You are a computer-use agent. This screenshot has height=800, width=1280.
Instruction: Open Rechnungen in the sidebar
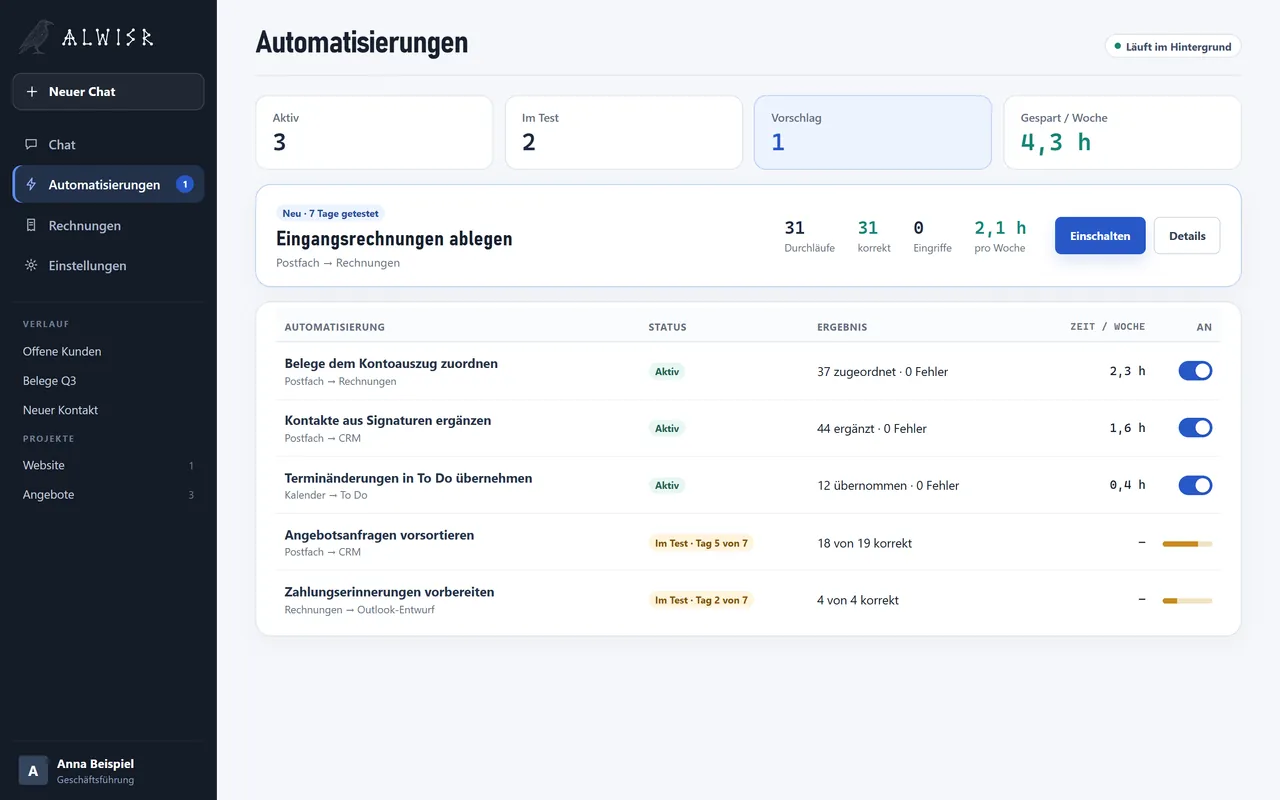(x=108, y=225)
